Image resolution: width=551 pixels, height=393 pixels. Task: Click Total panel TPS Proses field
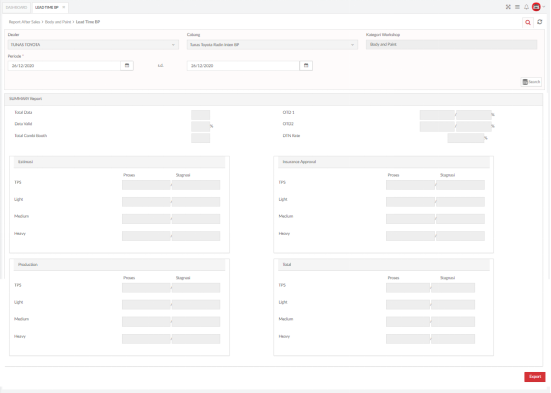pyautogui.click(x=408, y=288)
